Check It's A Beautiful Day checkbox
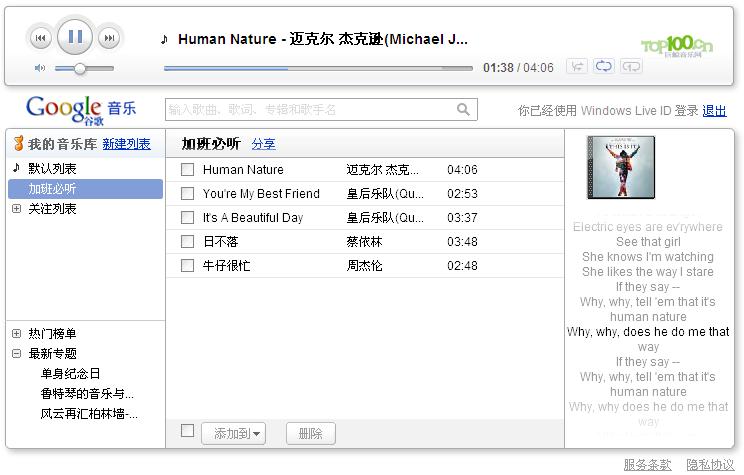The height and width of the screenshot is (475, 744). pyautogui.click(x=187, y=217)
